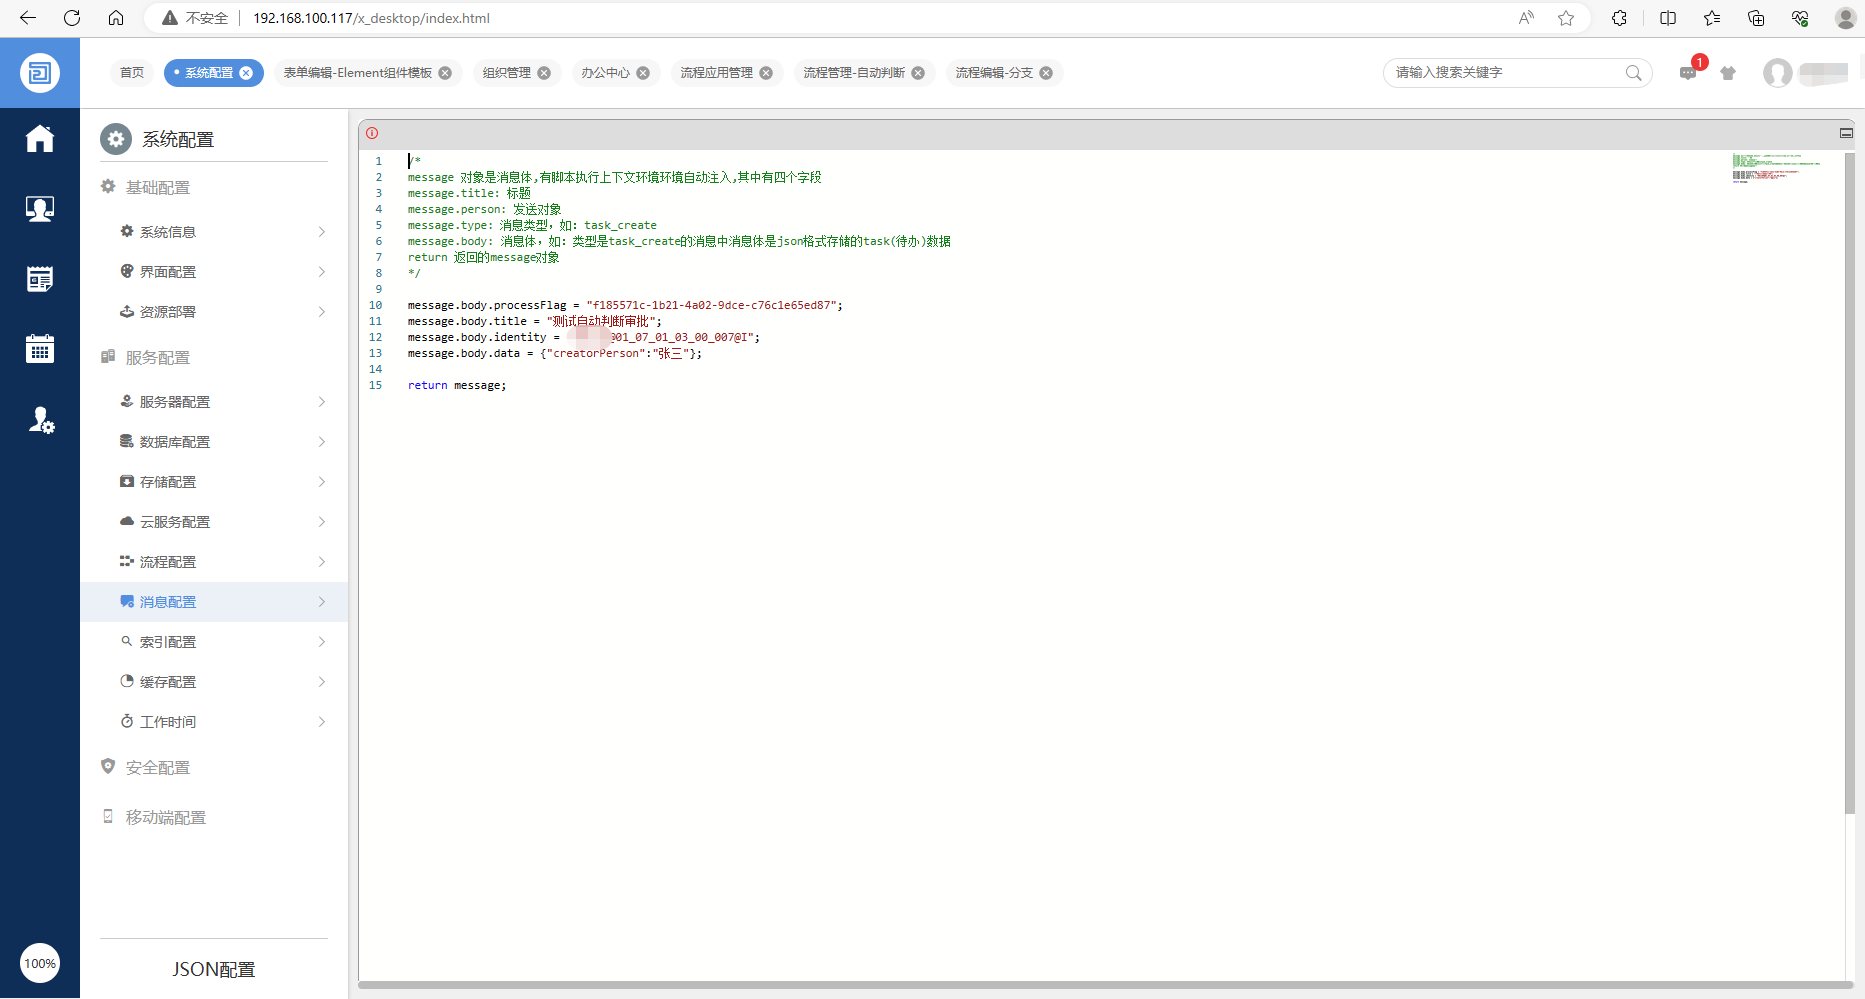Open browser collections icon
The width and height of the screenshot is (1865, 999).
[1756, 18]
